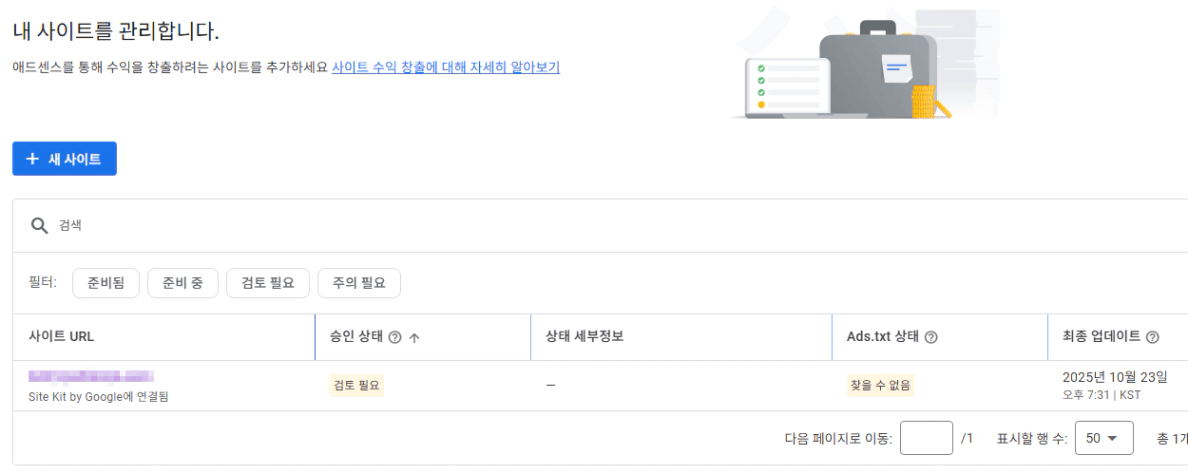Click help icon beside 승인 상태 header
This screenshot has height=474, width=1188.
click(394, 337)
